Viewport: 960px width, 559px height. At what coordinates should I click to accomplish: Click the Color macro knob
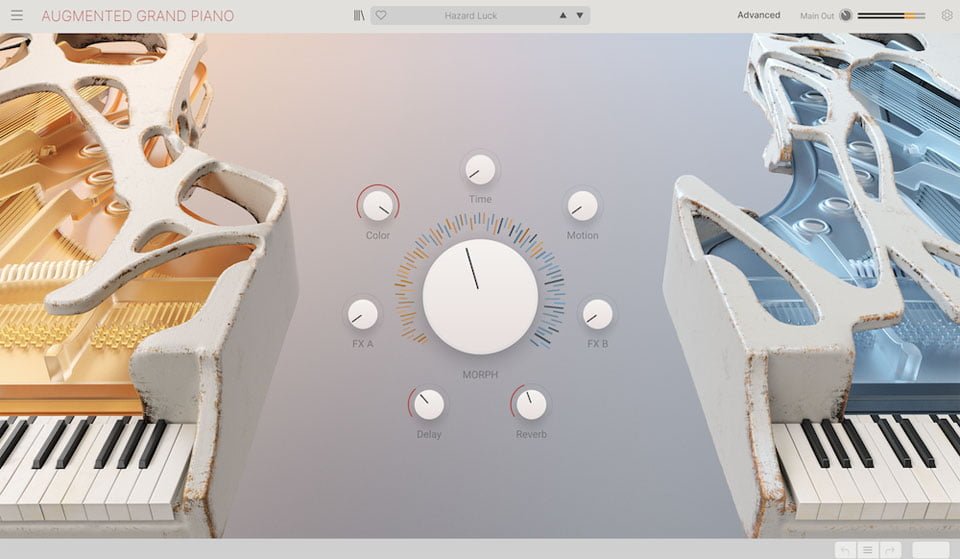coord(378,205)
